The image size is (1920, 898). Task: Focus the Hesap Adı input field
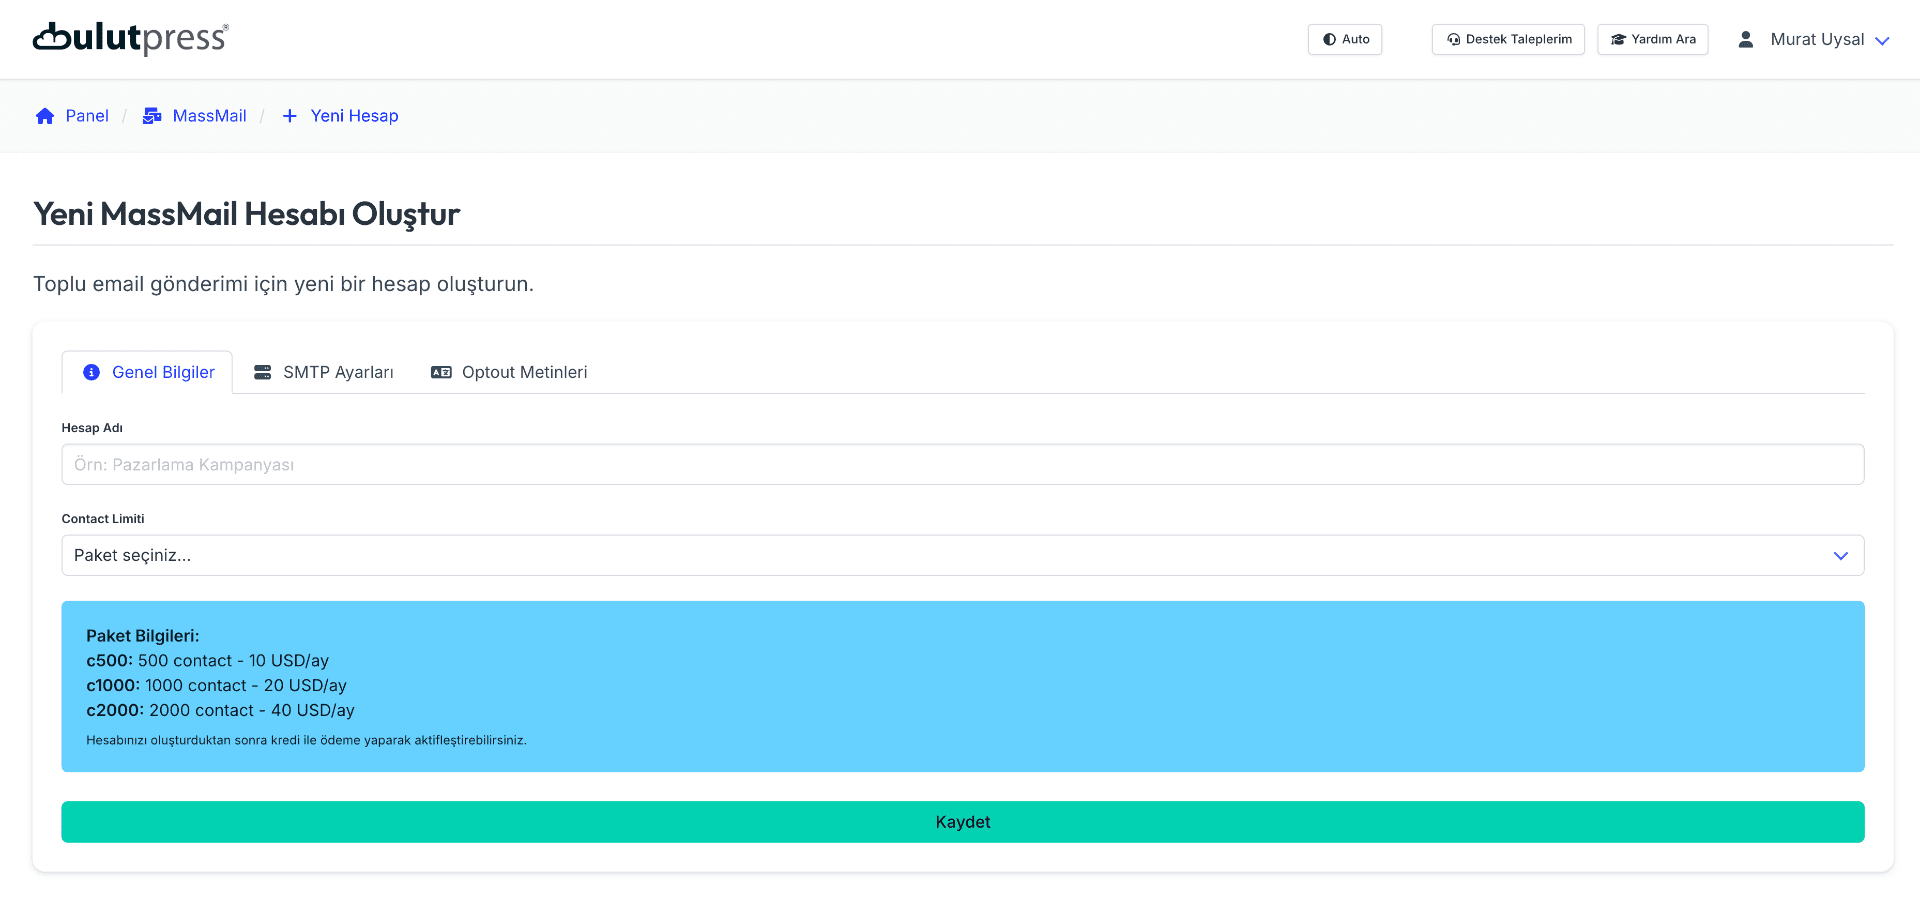click(x=962, y=465)
